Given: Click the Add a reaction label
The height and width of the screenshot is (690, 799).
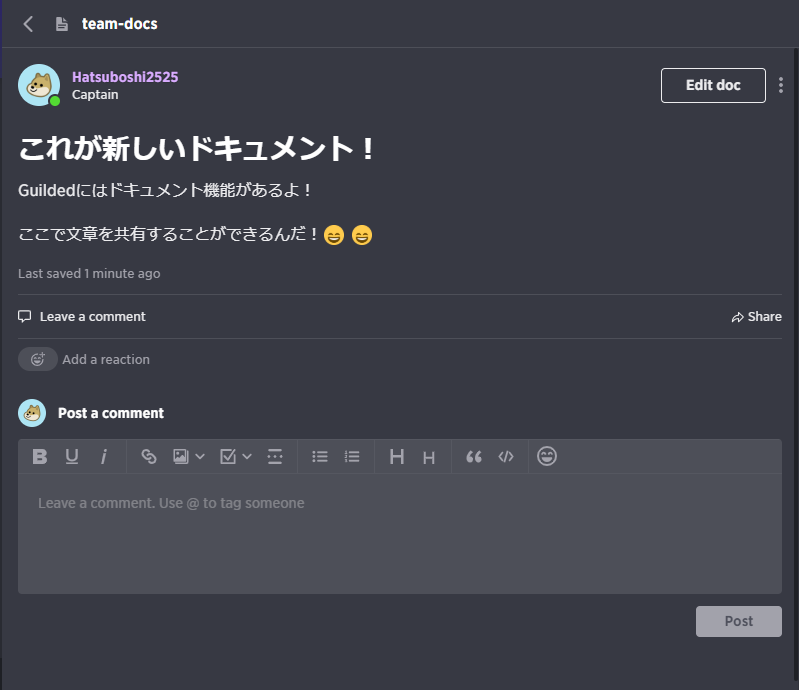Looking at the screenshot, I should [106, 359].
